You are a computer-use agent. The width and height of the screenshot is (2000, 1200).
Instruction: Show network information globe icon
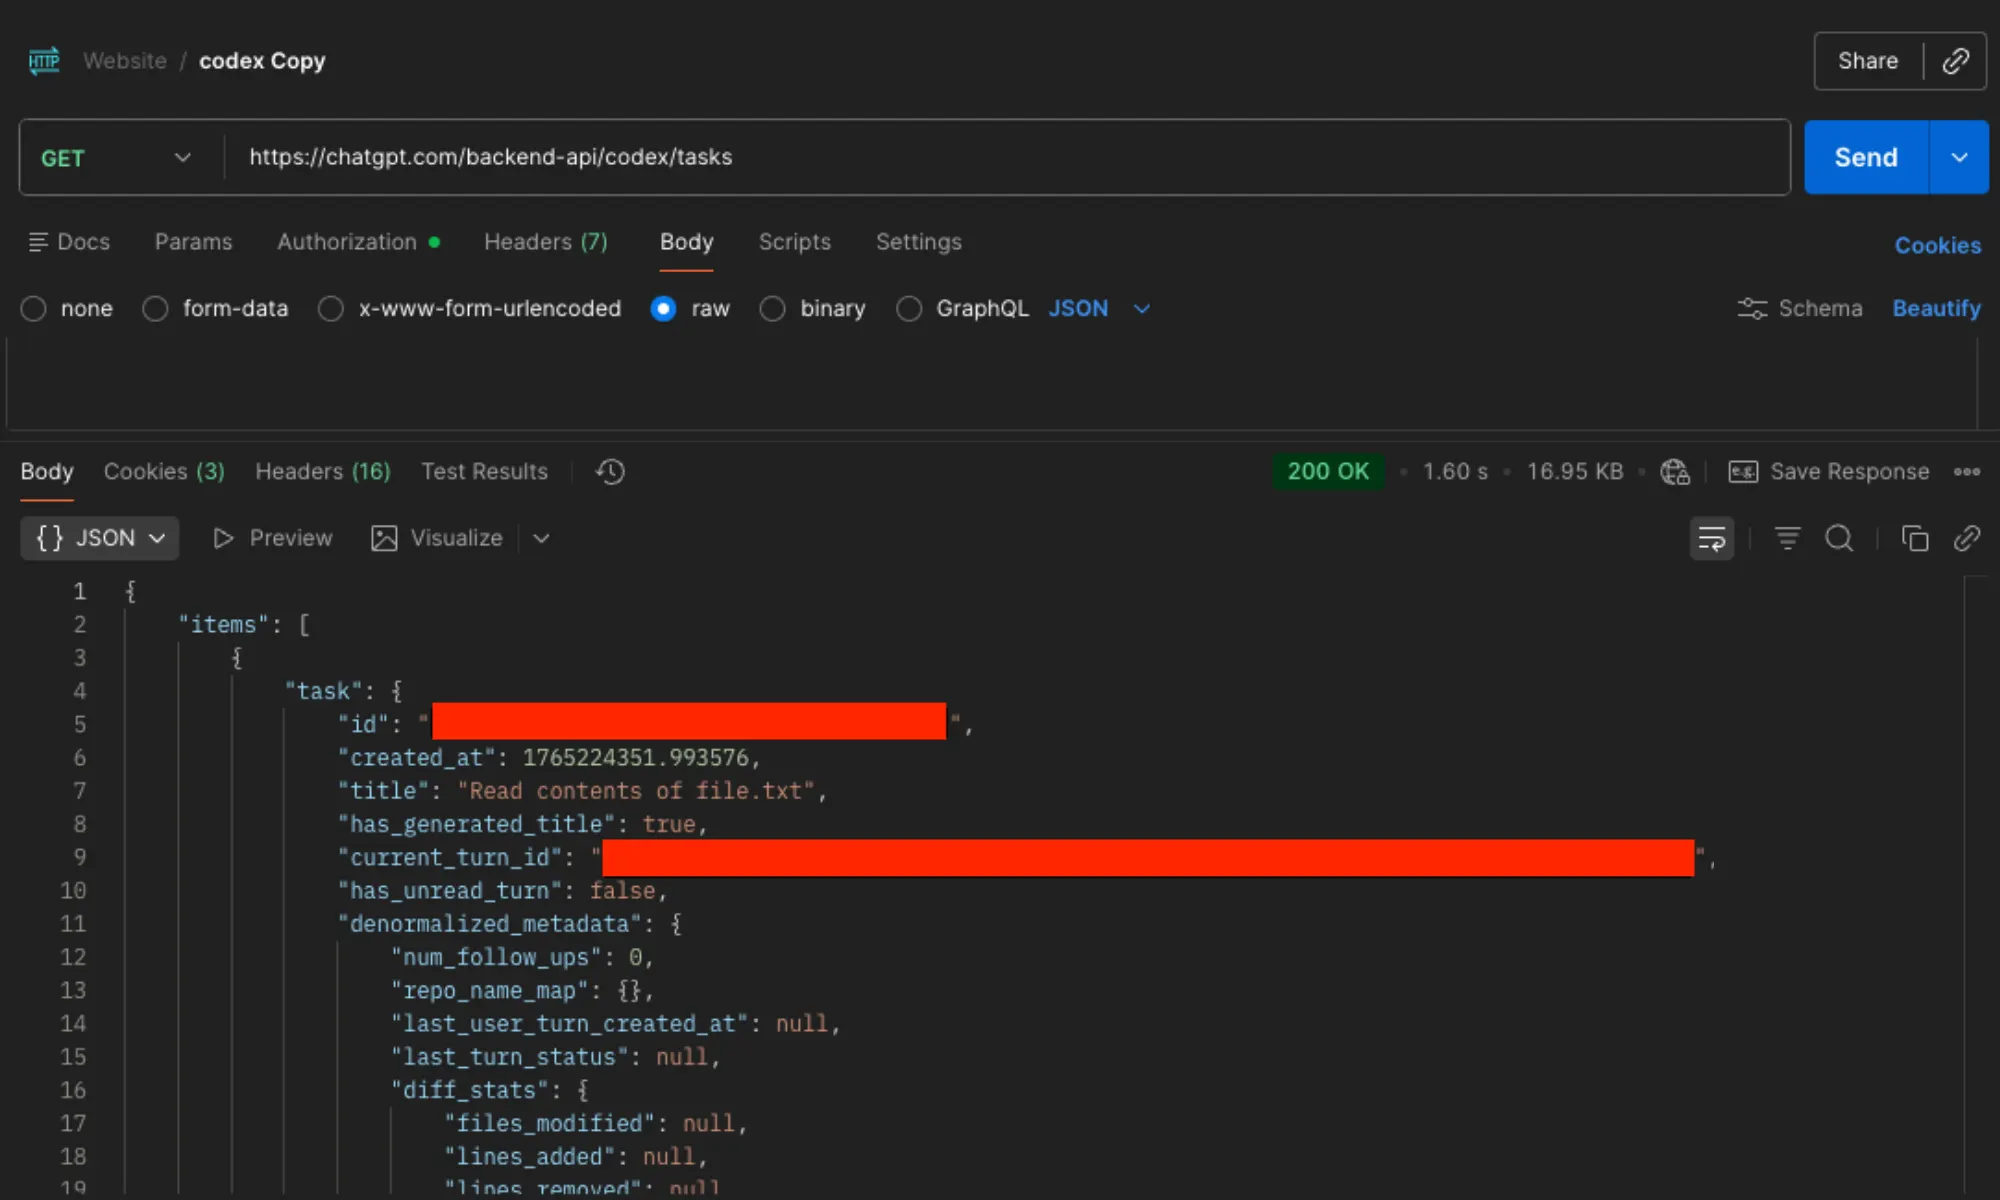[x=1675, y=471]
